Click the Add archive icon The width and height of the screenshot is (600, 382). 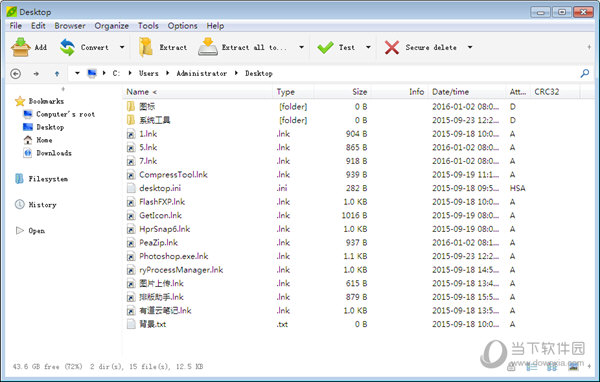point(21,47)
